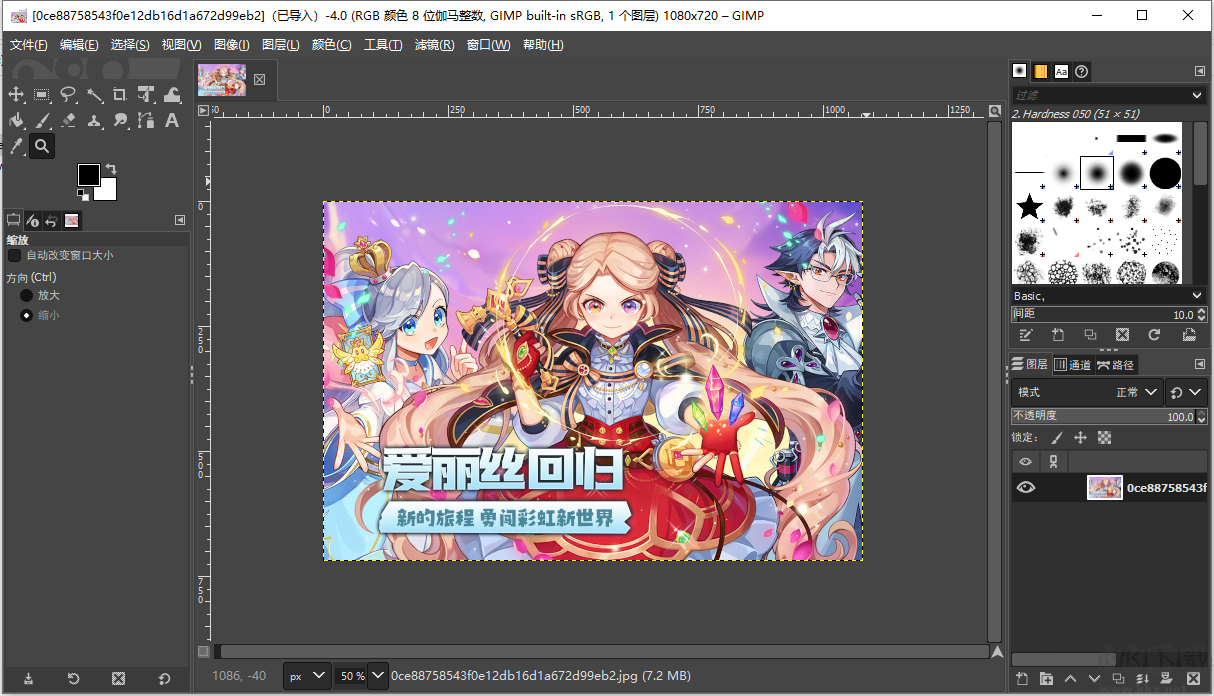Create a new layer in Layers panel
This screenshot has height=696, width=1214.
[x=1022, y=678]
